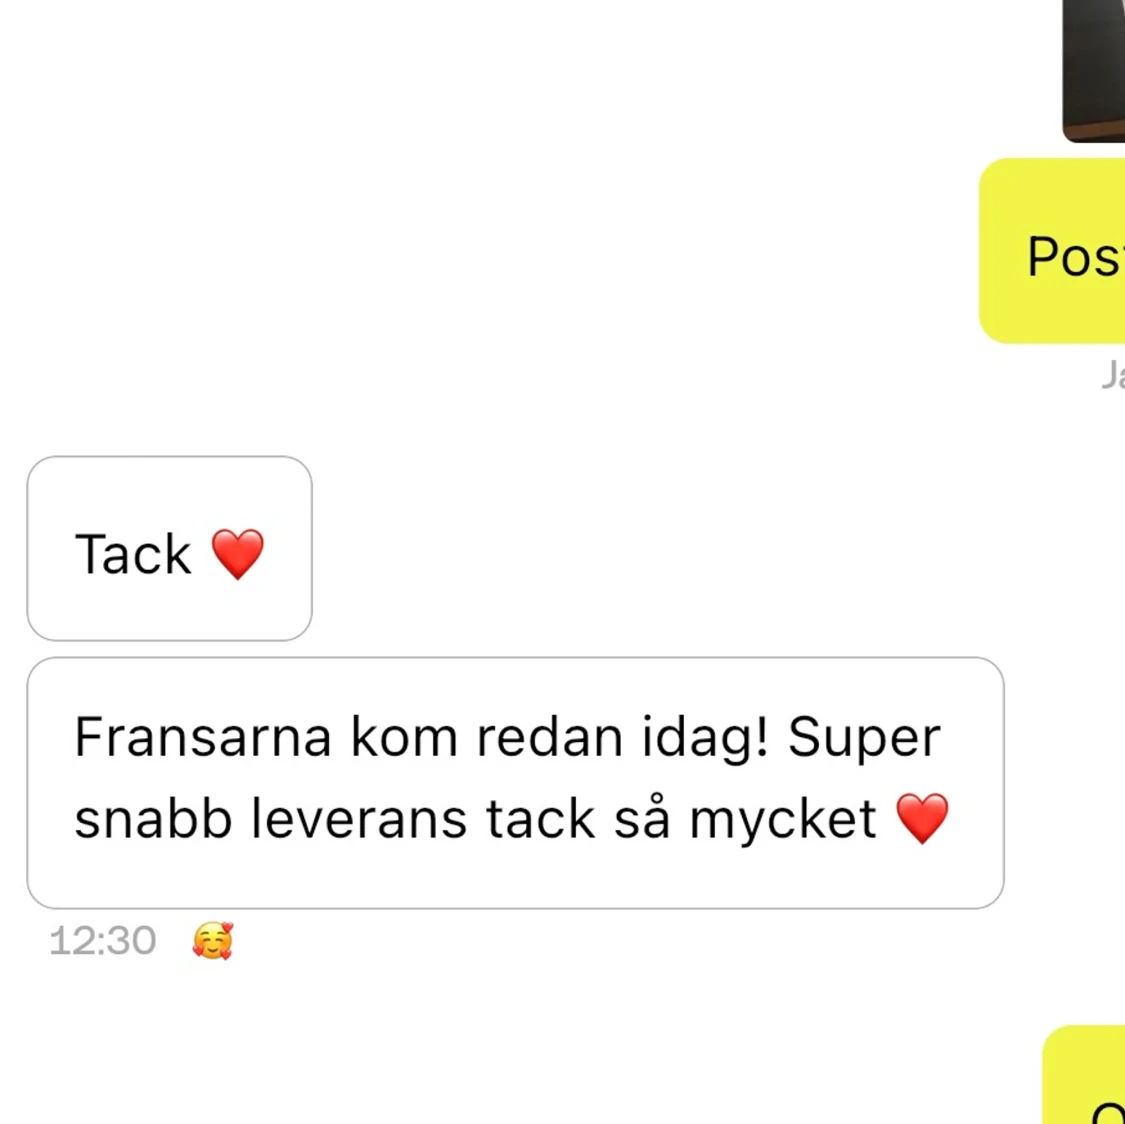Click the word "redan" in the message
1125x1124 pixels.
click(550, 737)
